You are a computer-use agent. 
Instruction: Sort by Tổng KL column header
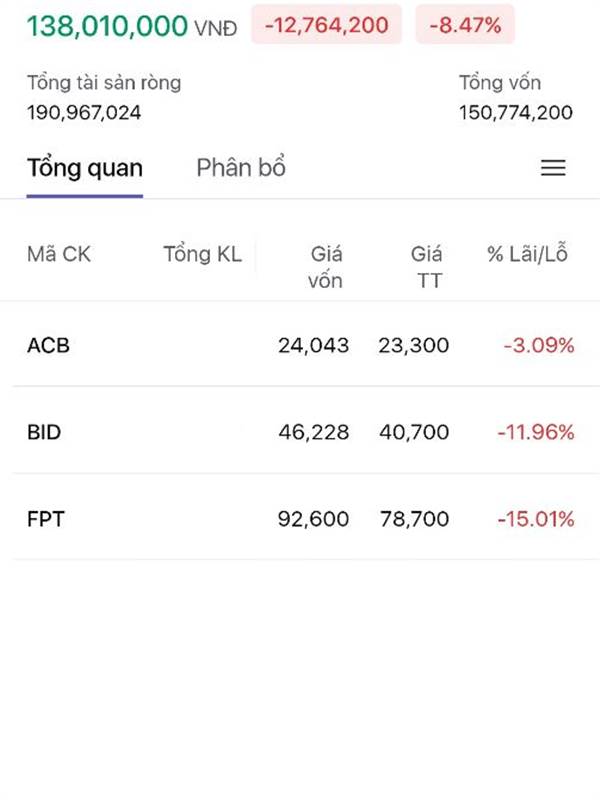[203, 255]
